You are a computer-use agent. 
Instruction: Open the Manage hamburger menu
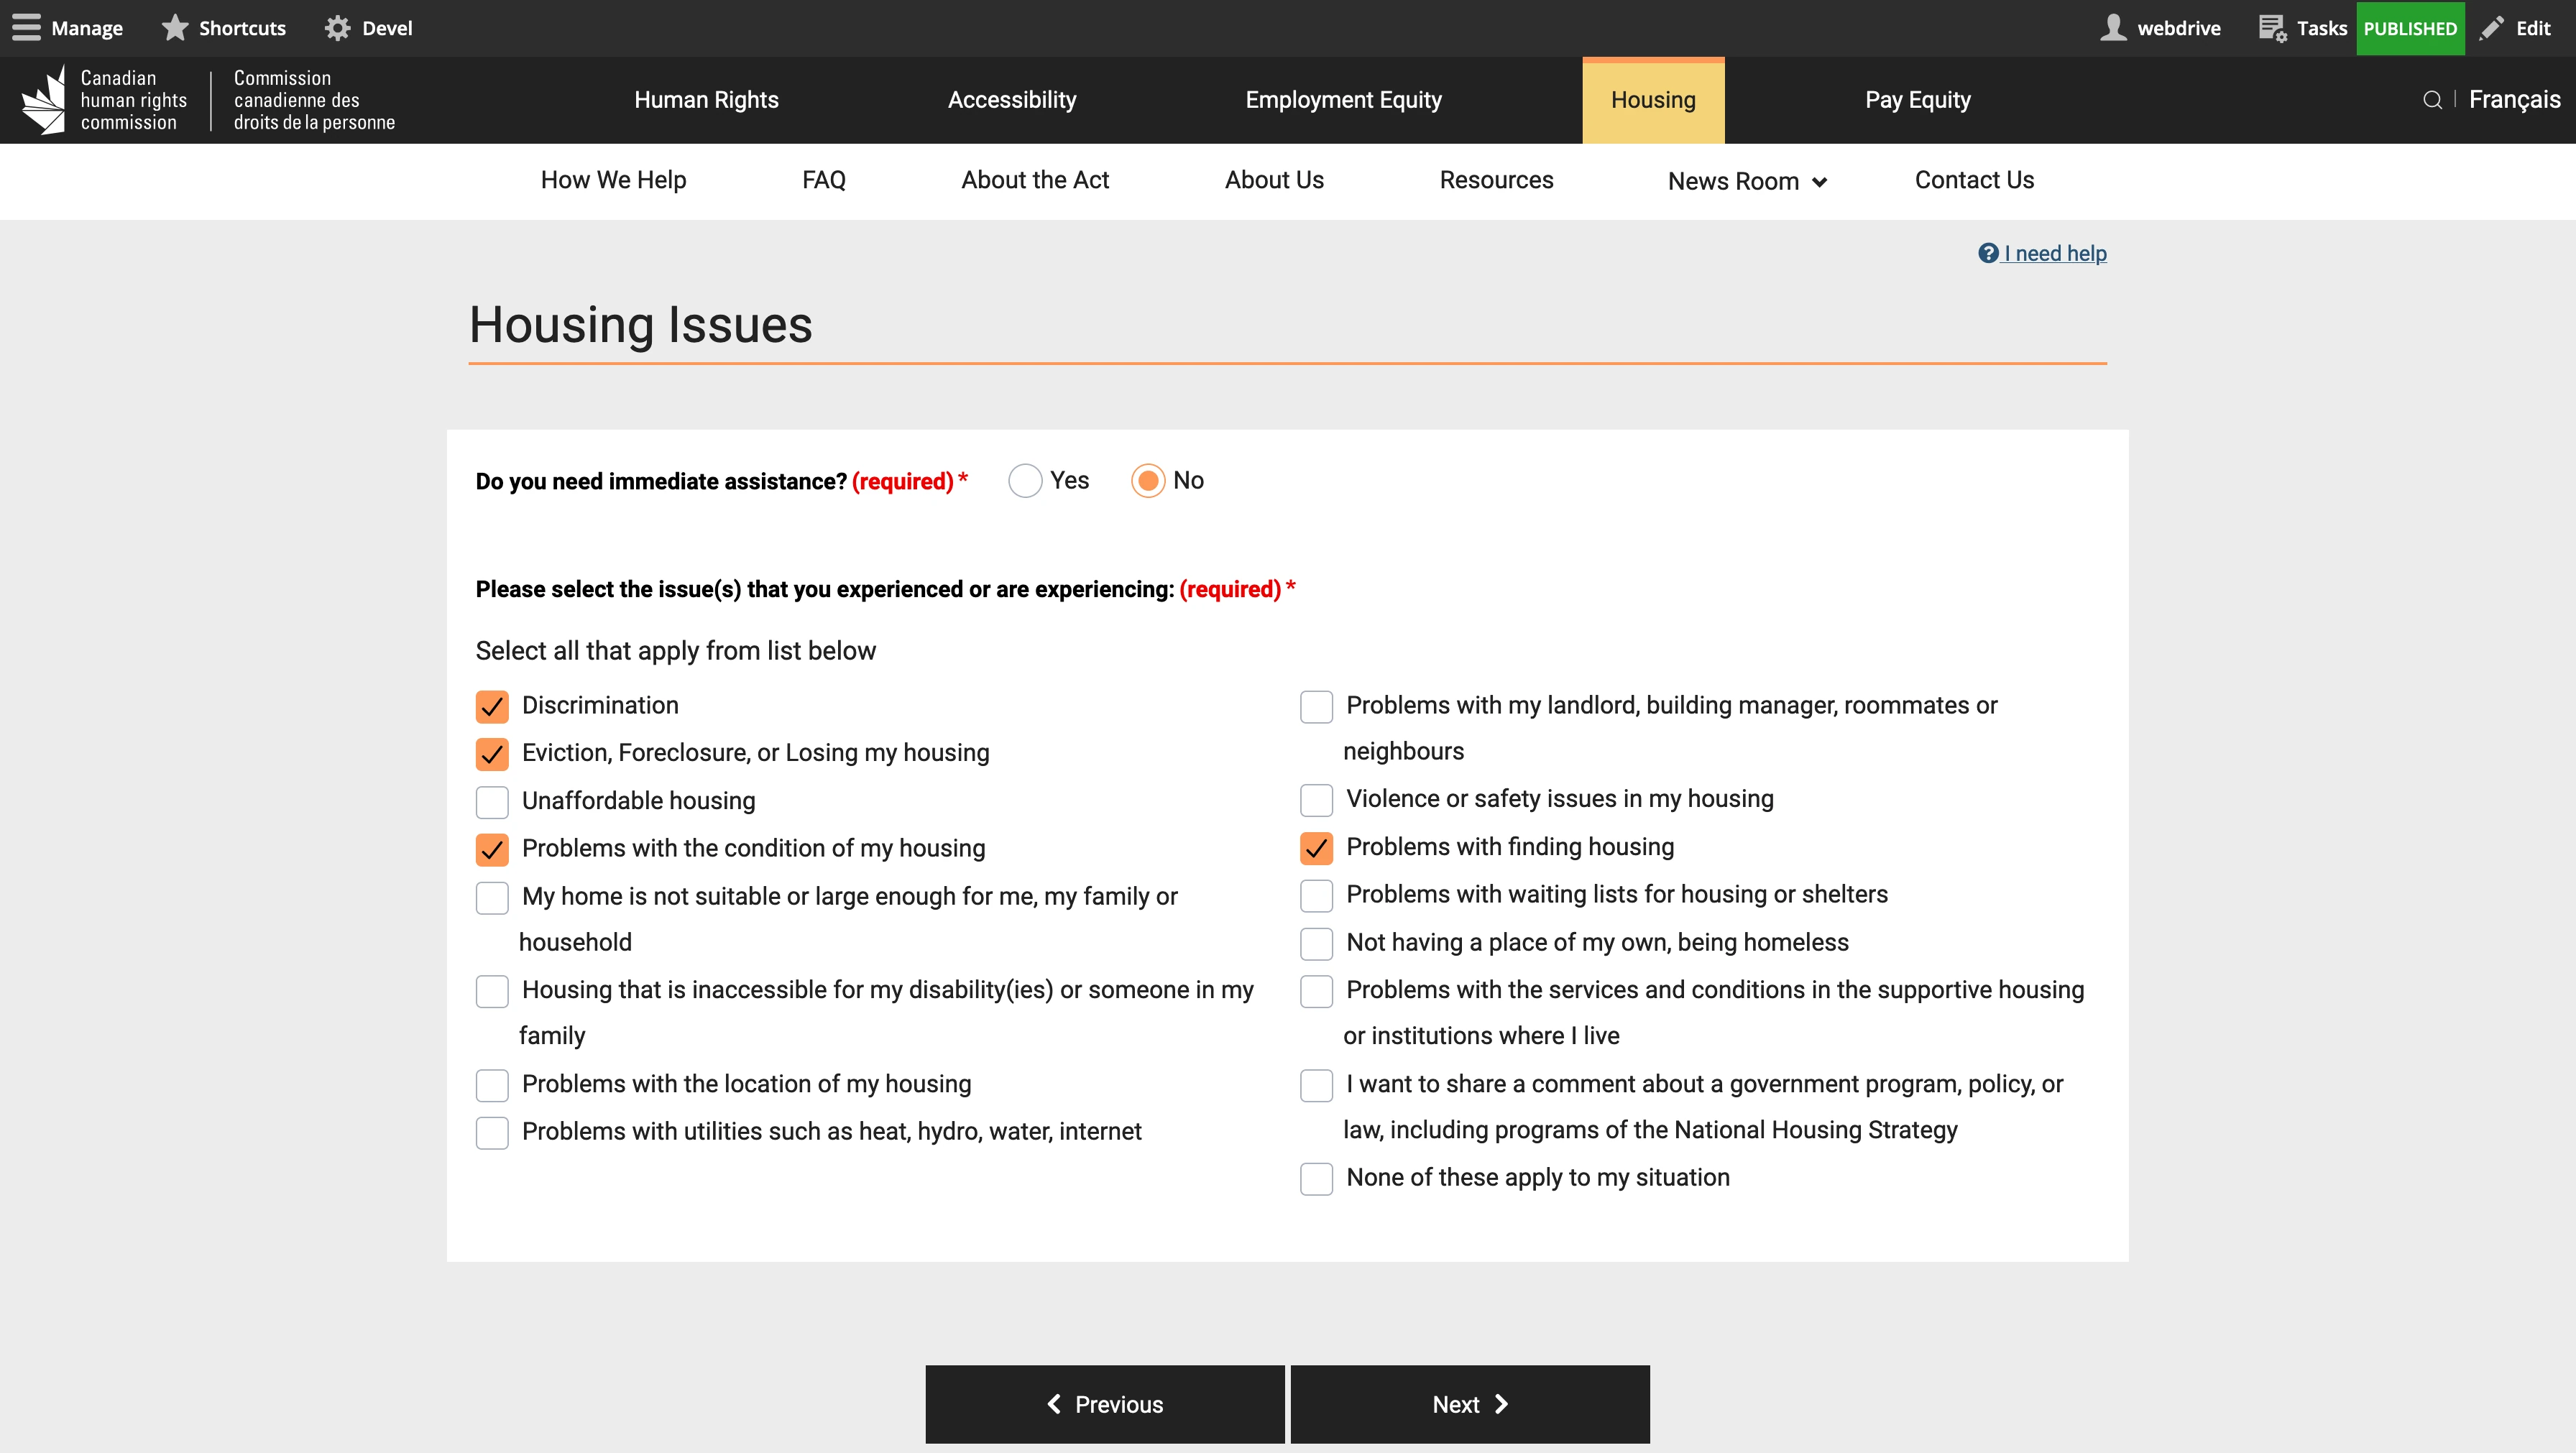click(27, 27)
